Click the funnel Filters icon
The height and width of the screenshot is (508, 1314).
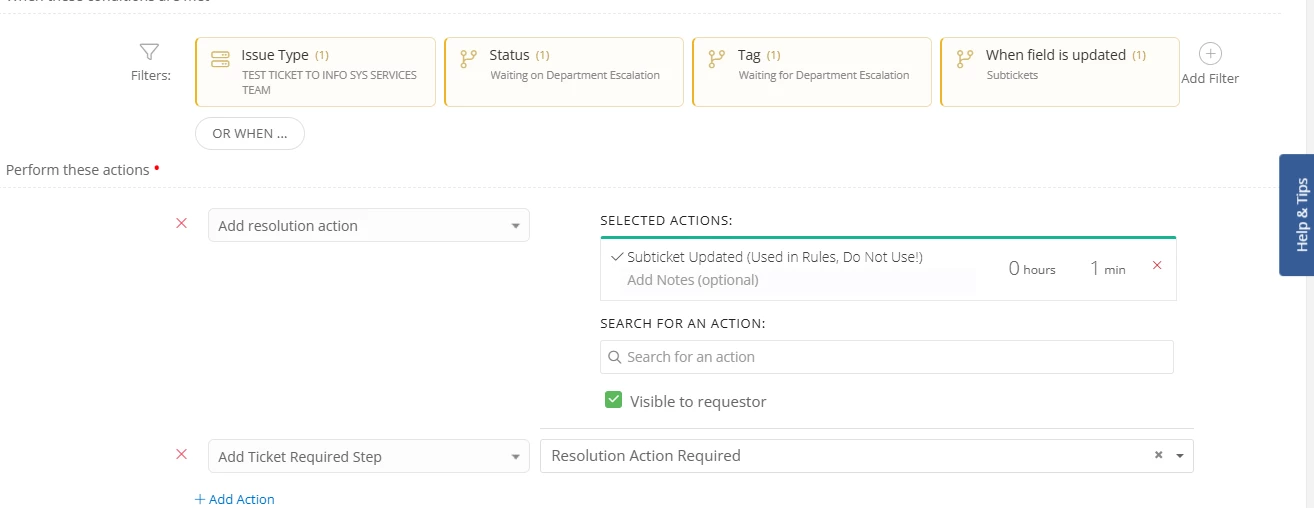coord(149,52)
